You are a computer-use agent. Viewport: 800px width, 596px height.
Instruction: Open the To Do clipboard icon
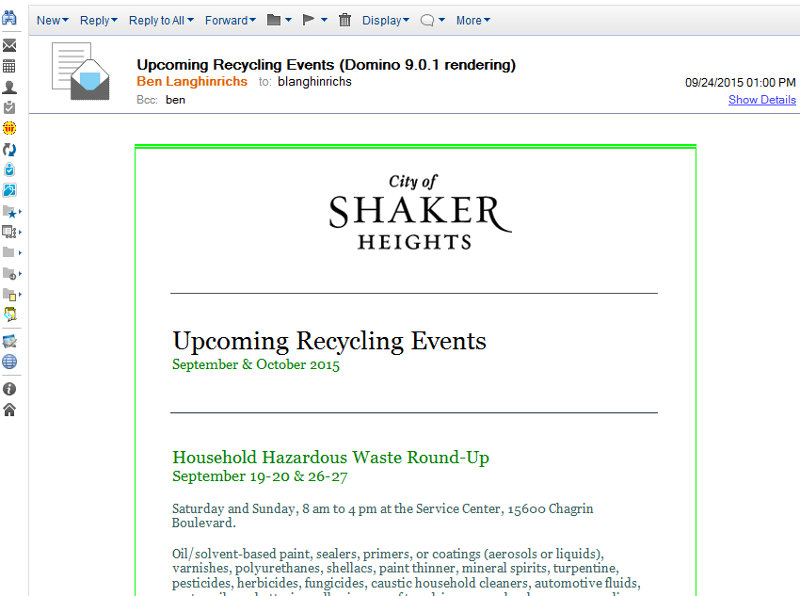point(9,107)
